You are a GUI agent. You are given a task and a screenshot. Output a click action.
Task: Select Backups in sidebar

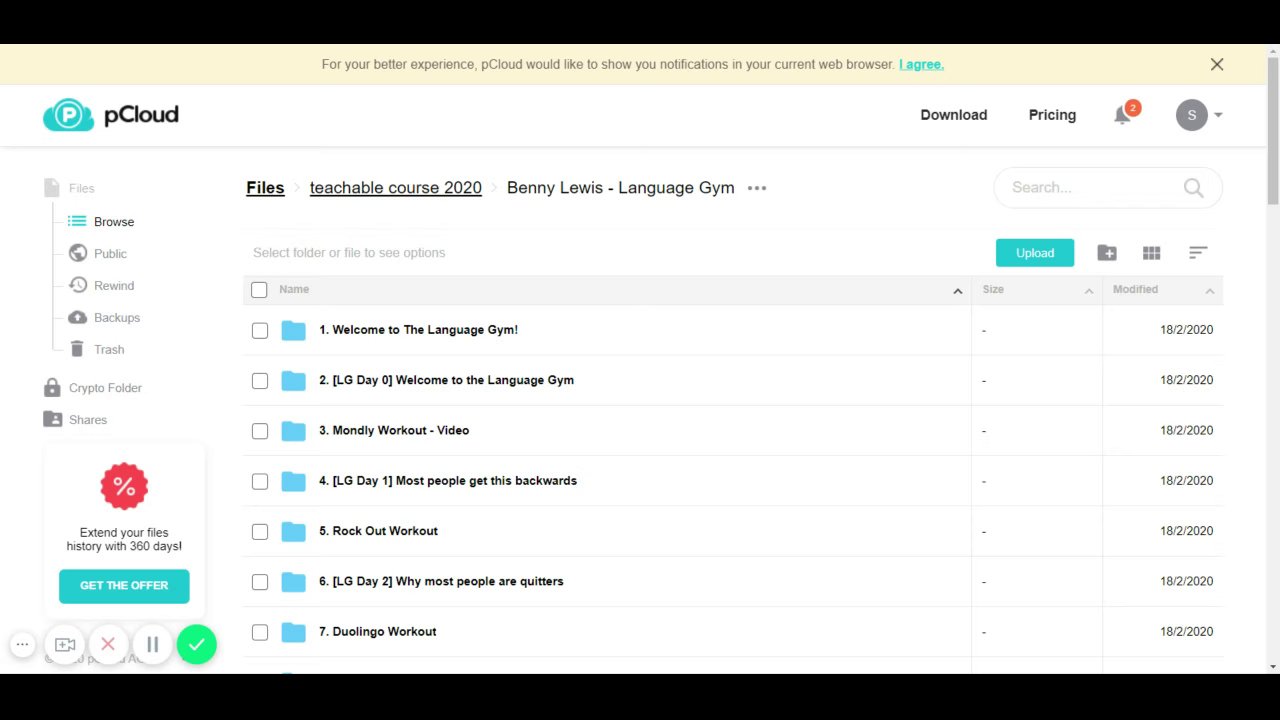click(104, 318)
